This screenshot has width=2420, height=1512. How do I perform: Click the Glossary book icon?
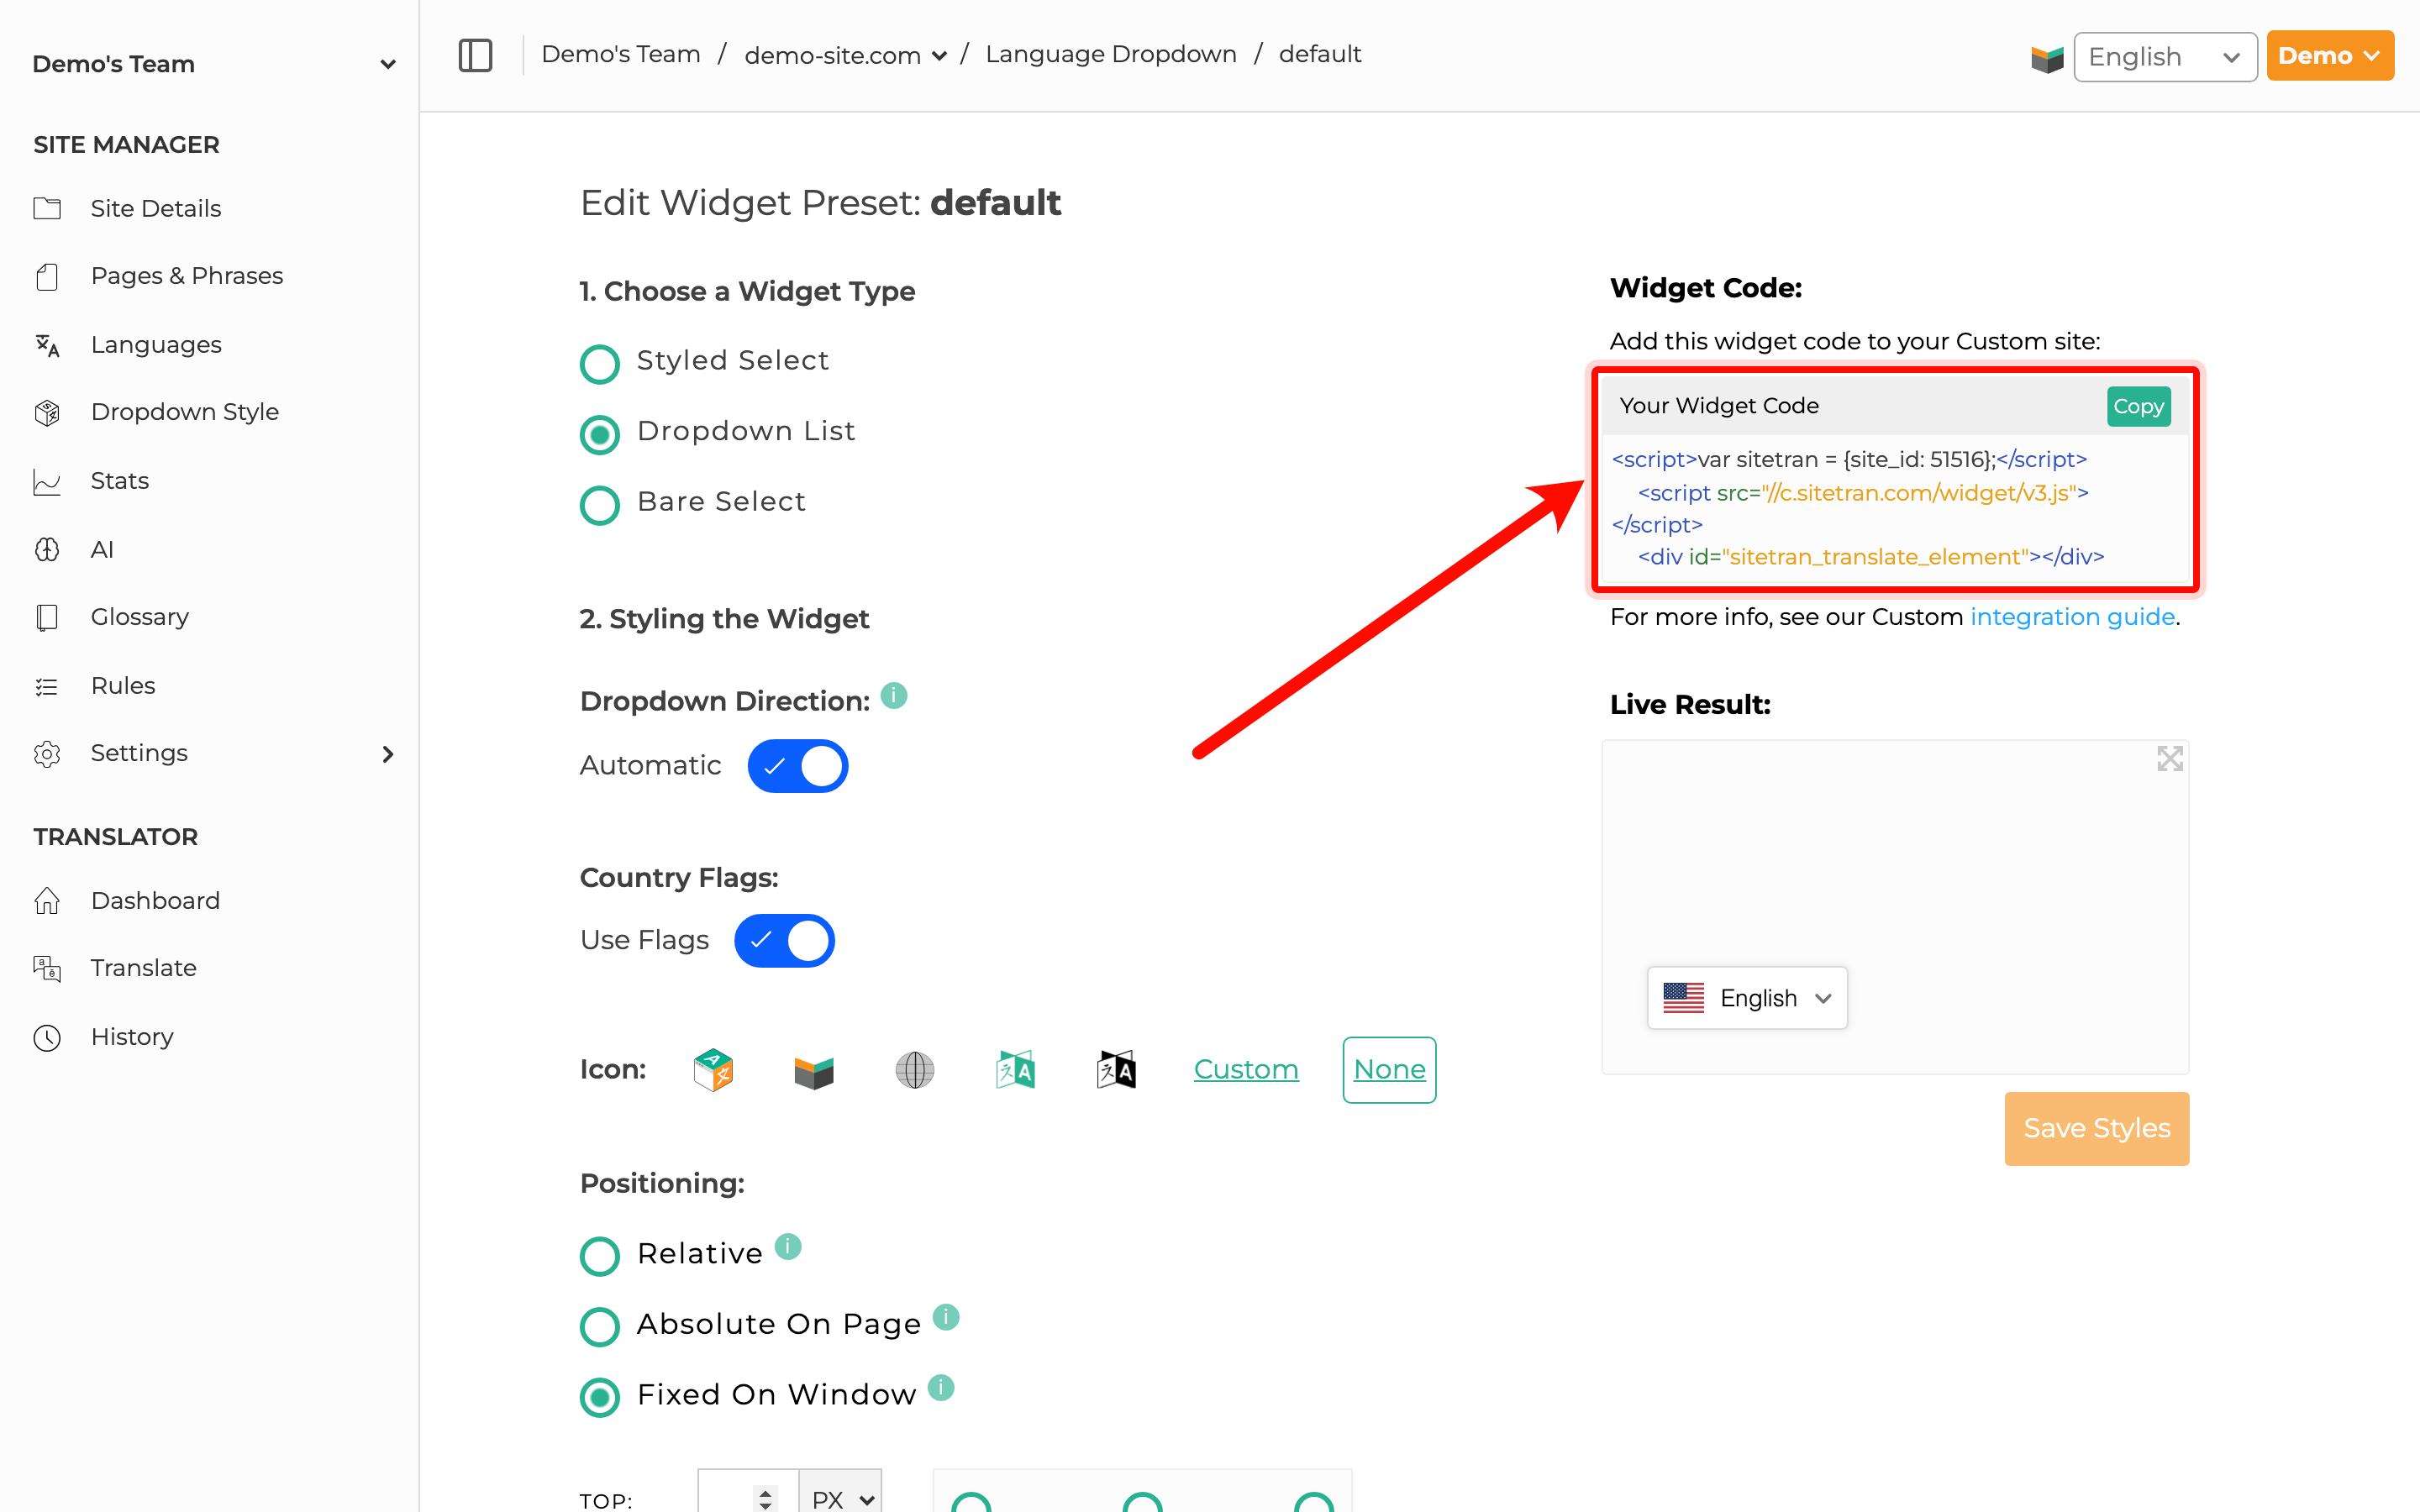coord(47,617)
